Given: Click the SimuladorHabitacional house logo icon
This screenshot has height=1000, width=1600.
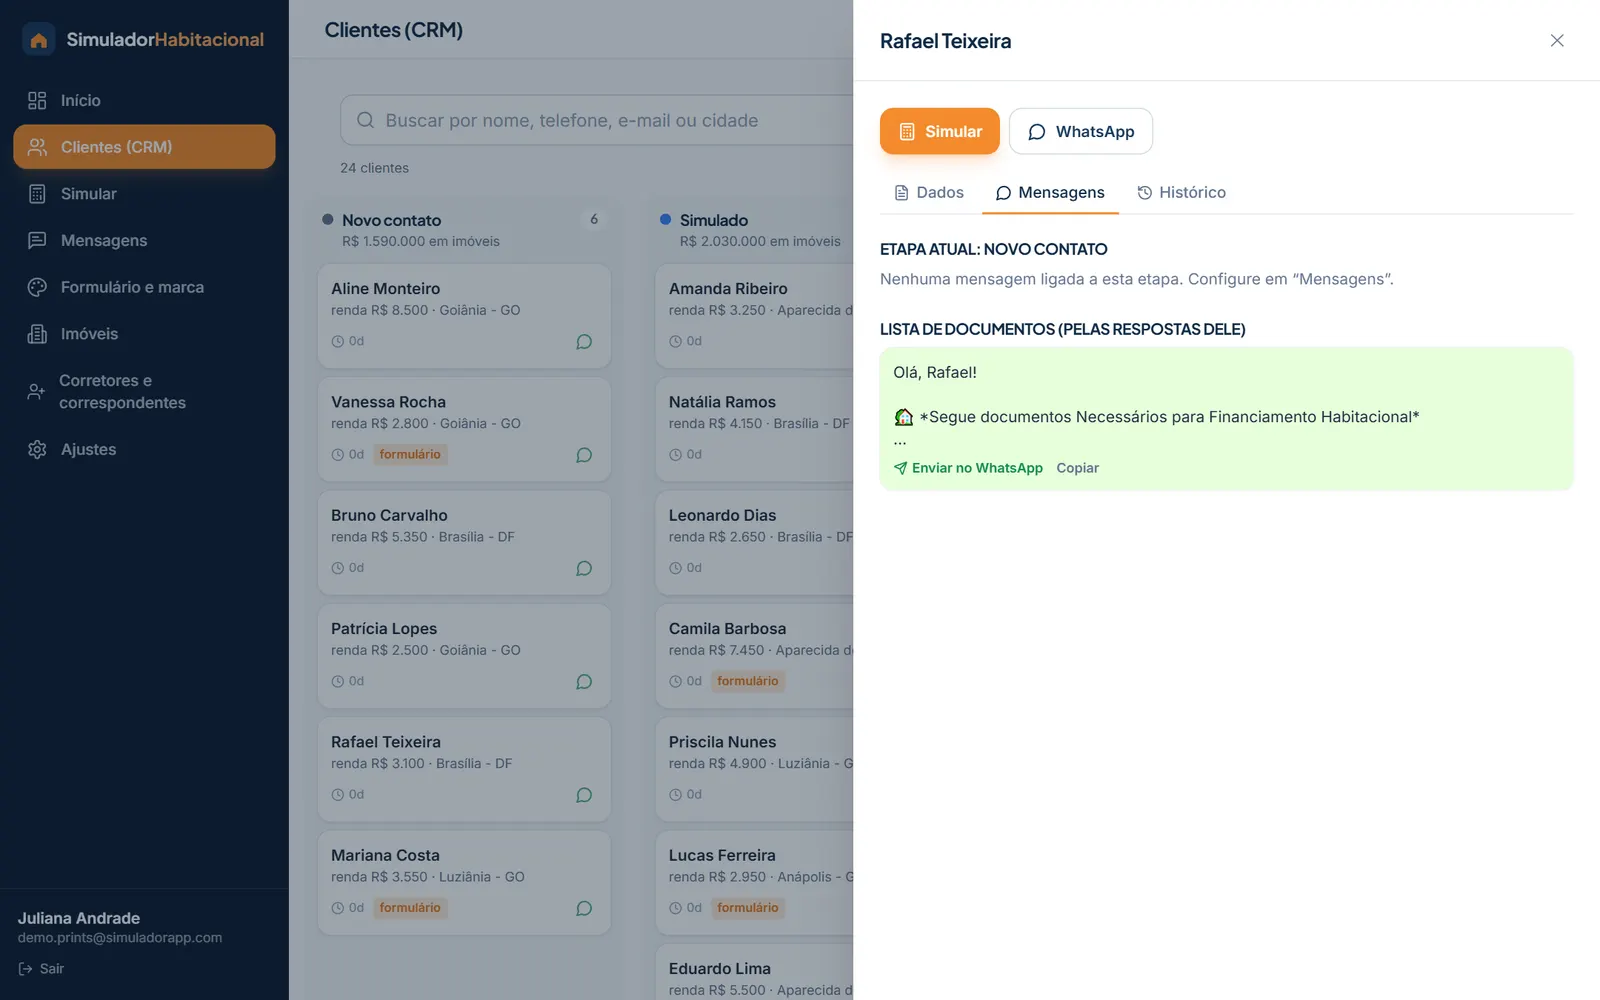Looking at the screenshot, I should (x=38, y=40).
